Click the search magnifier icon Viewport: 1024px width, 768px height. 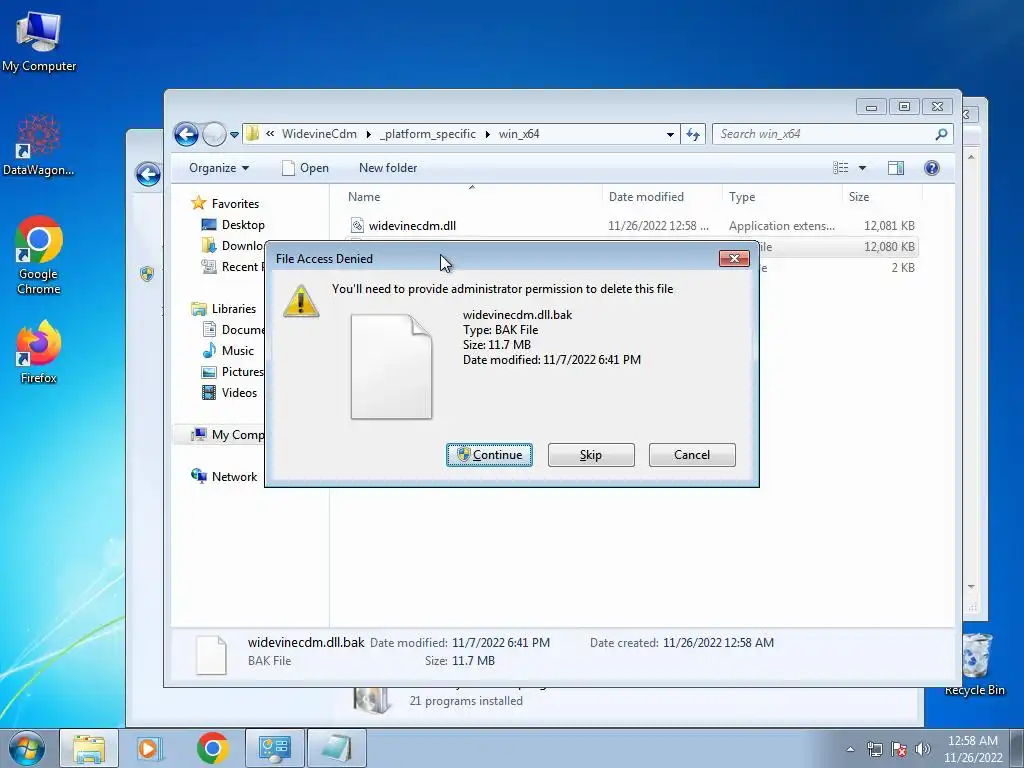941,134
